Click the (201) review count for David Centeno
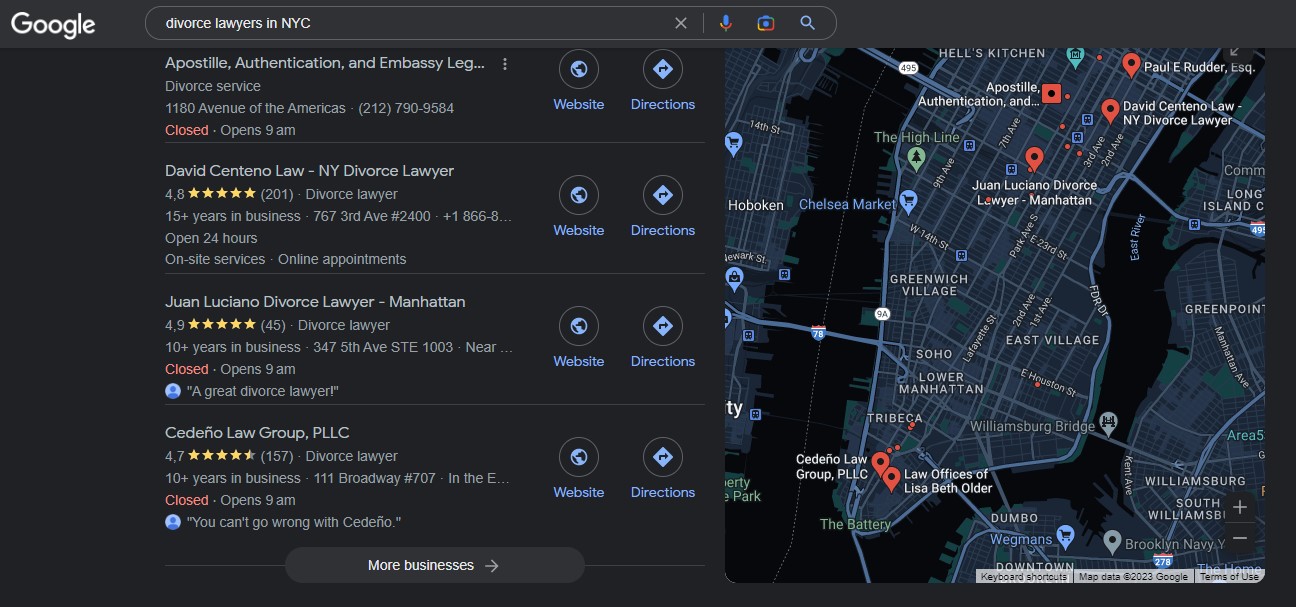The image size is (1296, 607). [277, 194]
